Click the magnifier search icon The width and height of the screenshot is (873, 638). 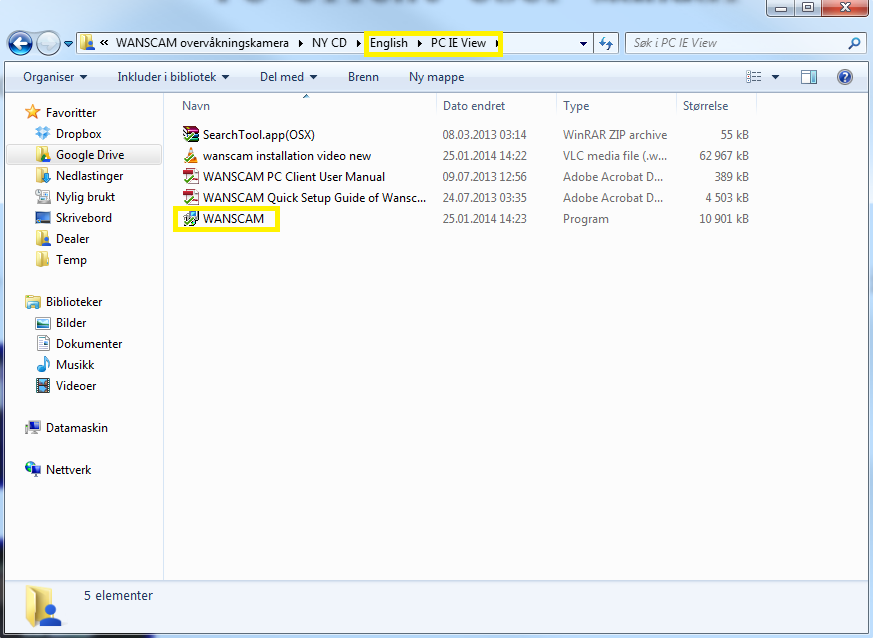pyautogui.click(x=854, y=43)
